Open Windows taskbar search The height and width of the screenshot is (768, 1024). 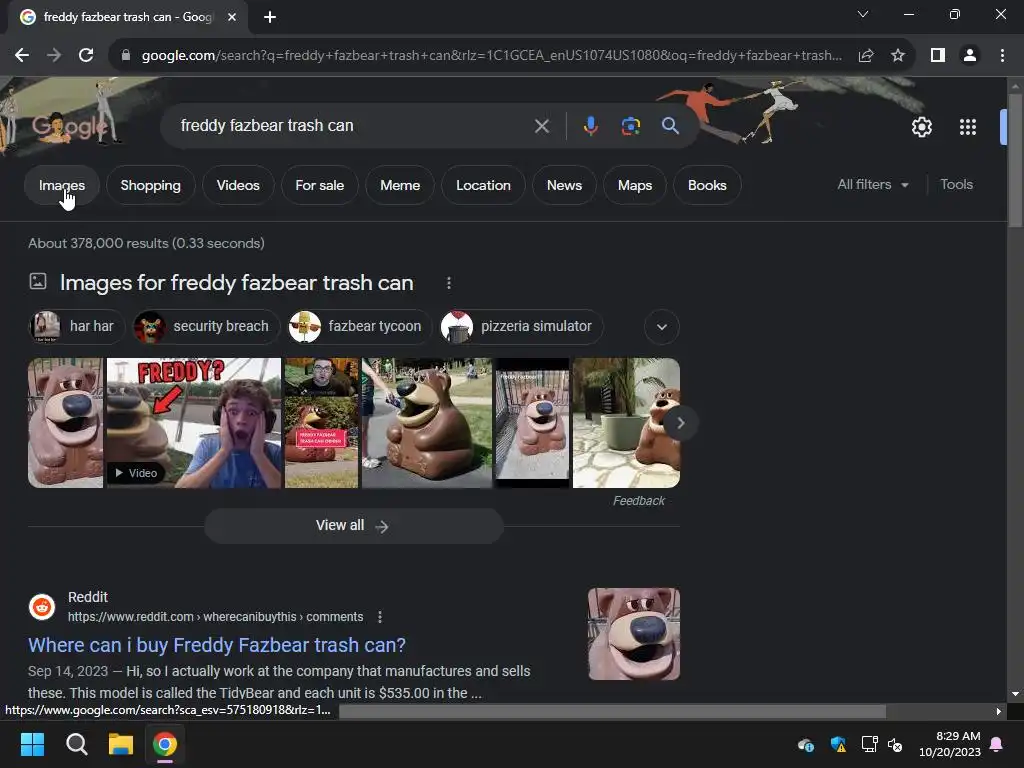[x=76, y=744]
